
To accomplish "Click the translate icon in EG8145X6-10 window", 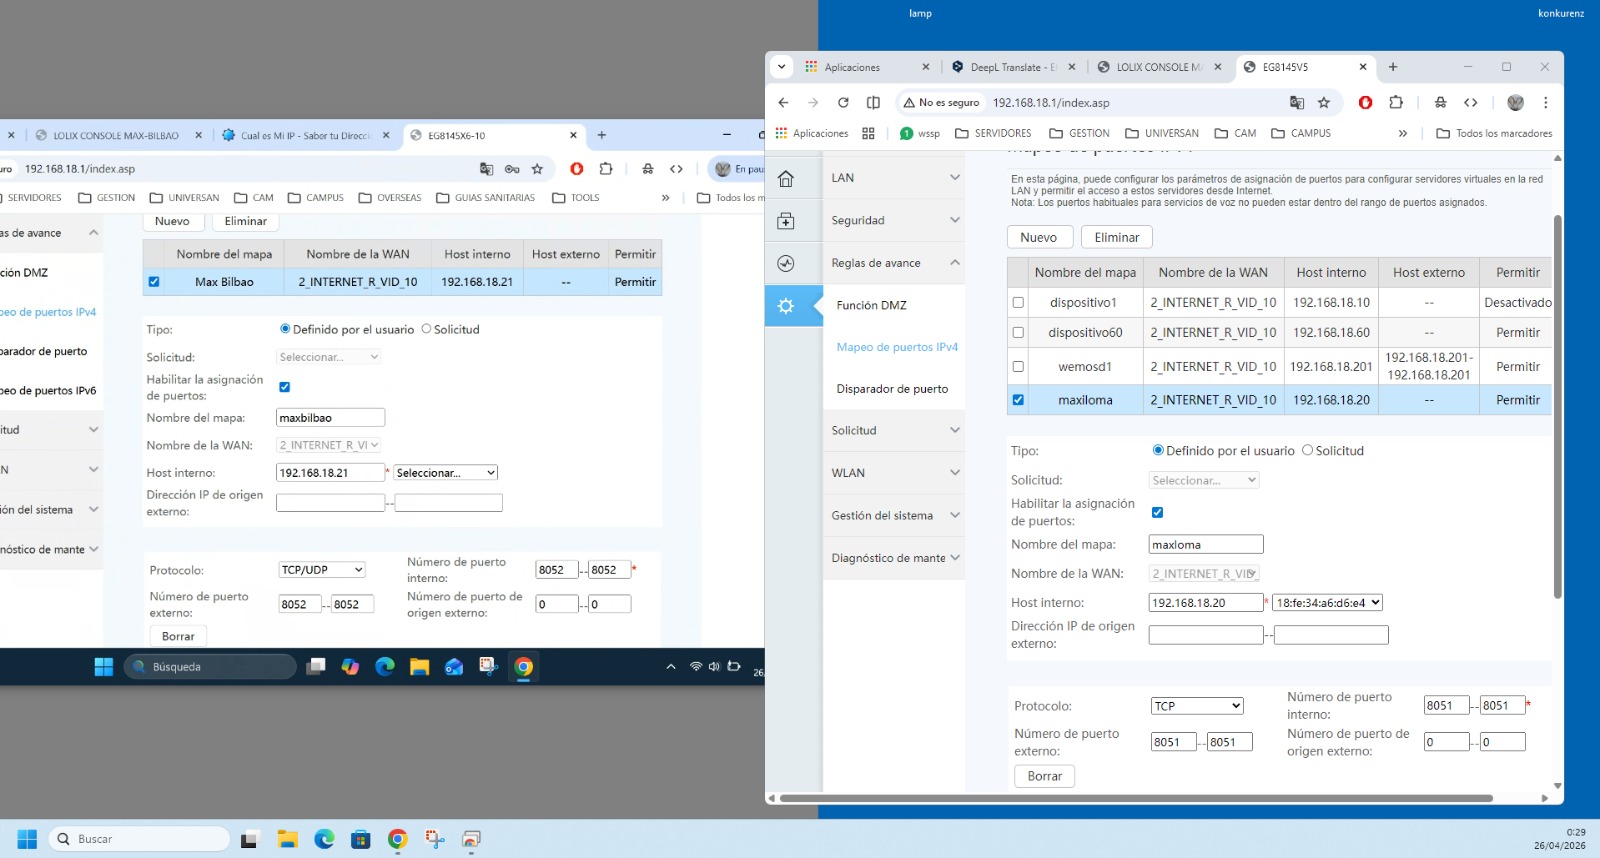I will pos(487,169).
